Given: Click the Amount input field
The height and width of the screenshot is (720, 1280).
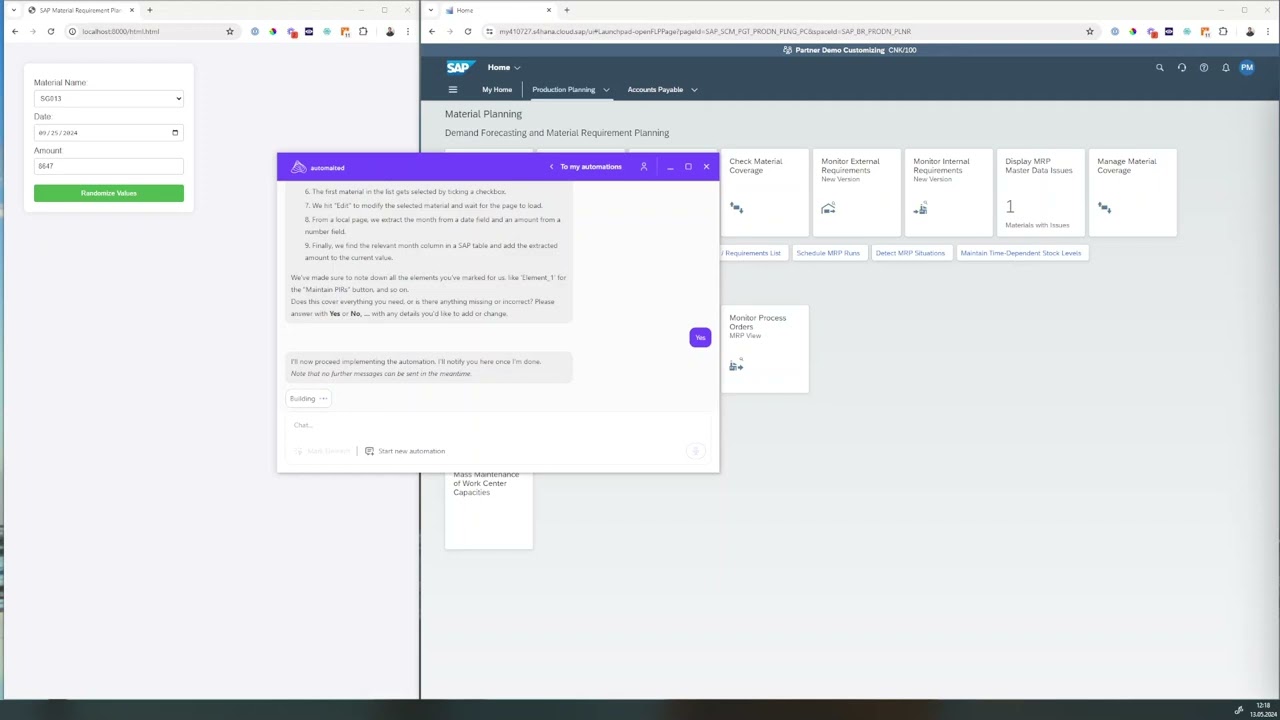Looking at the screenshot, I should point(109,166).
